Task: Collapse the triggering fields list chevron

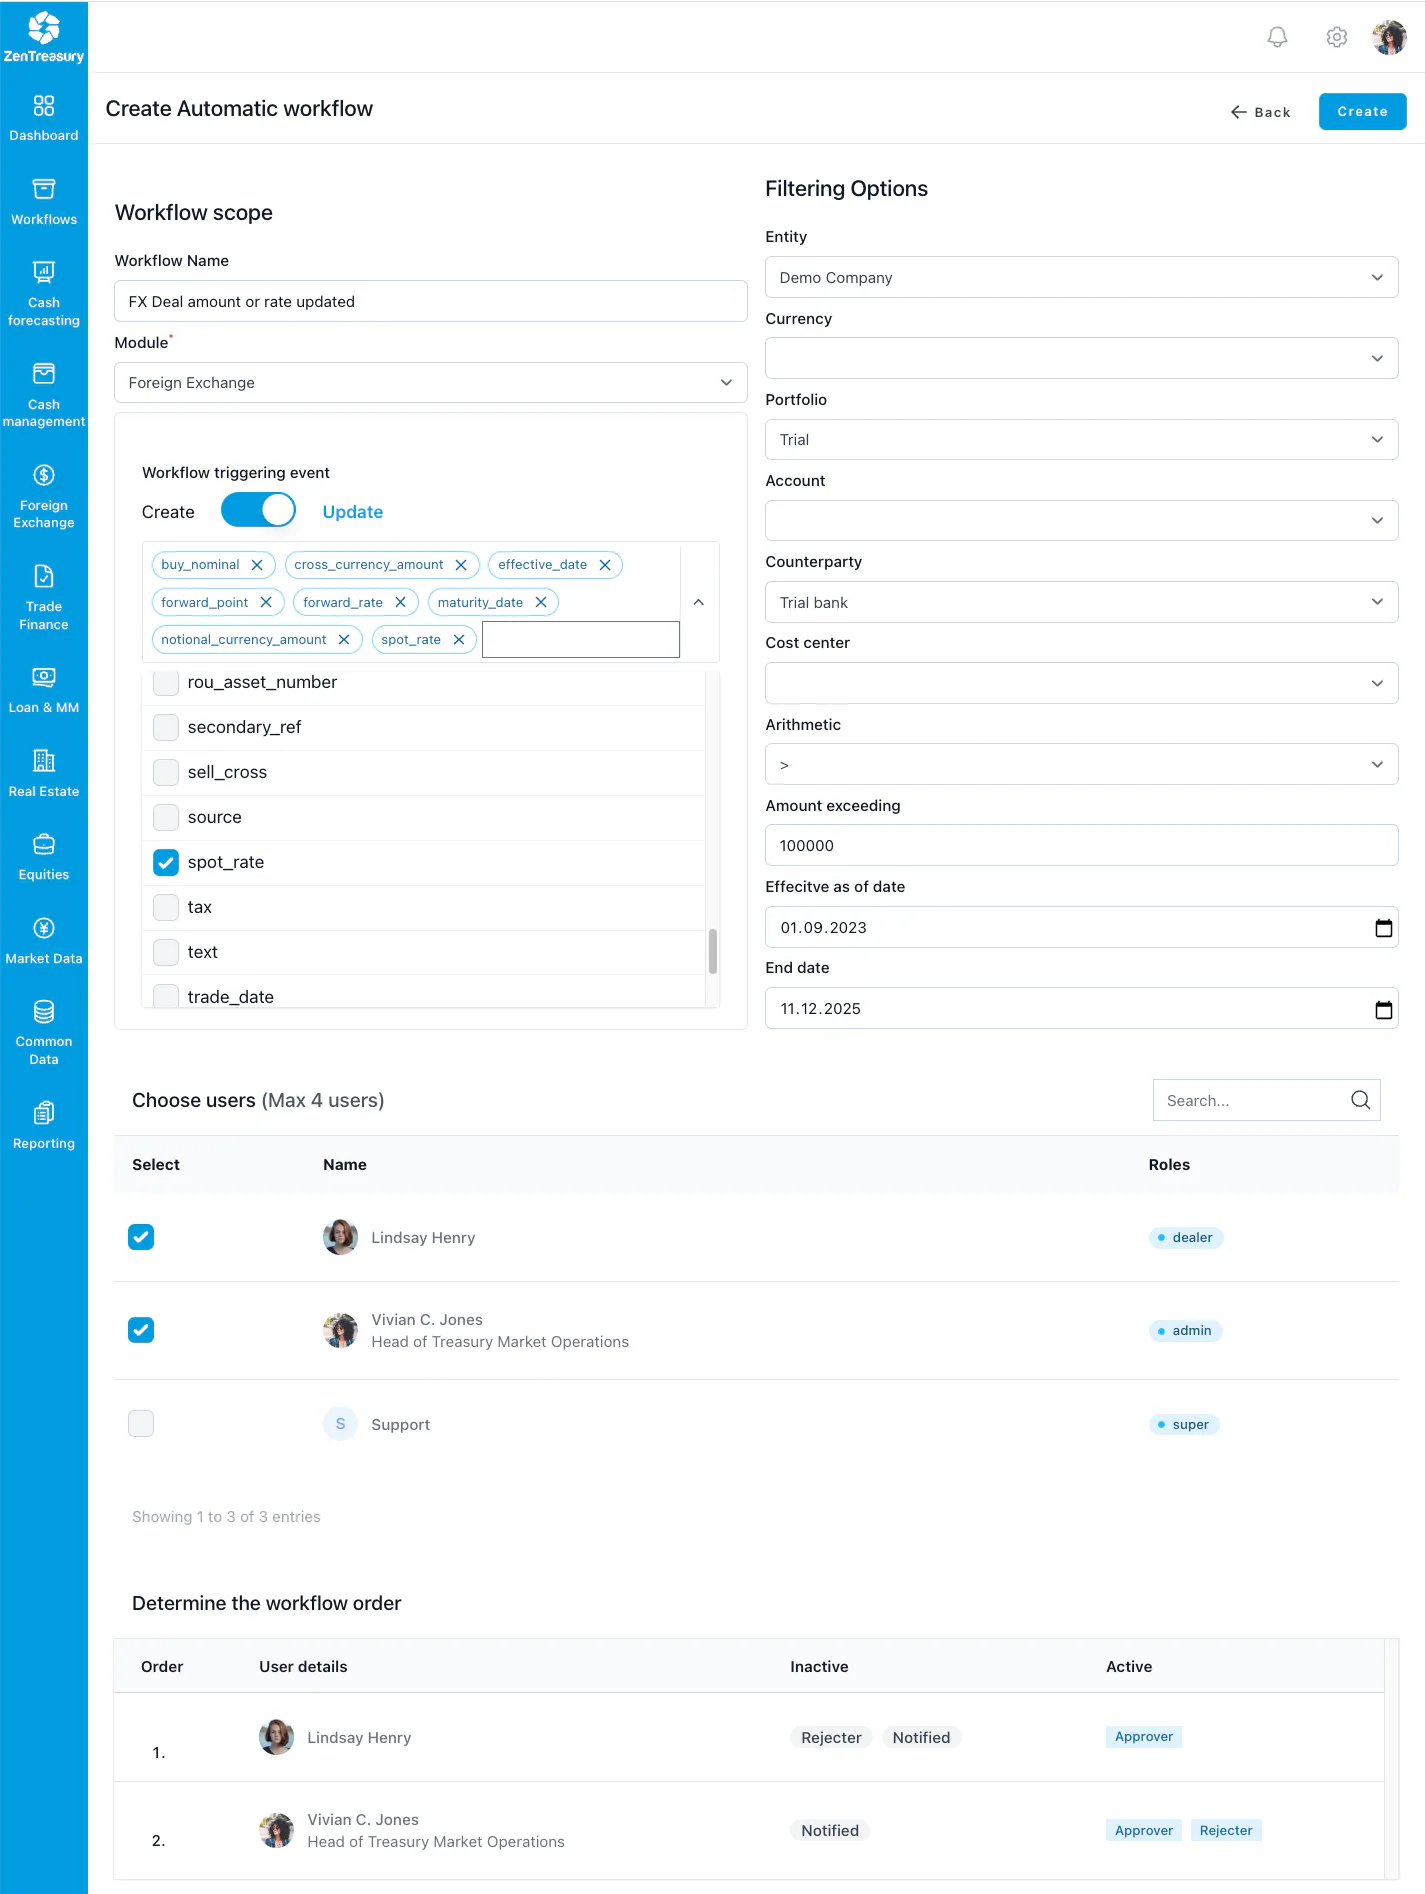Action: [698, 602]
